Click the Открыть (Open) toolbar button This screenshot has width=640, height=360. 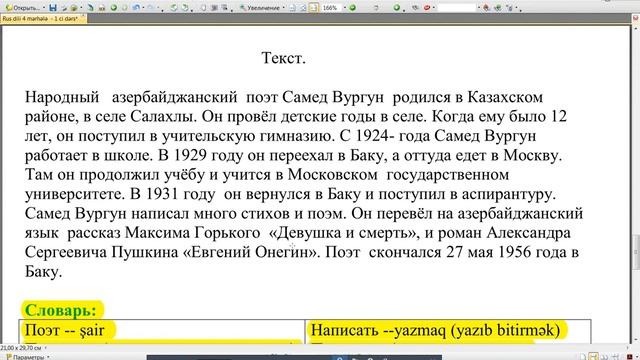[22, 8]
